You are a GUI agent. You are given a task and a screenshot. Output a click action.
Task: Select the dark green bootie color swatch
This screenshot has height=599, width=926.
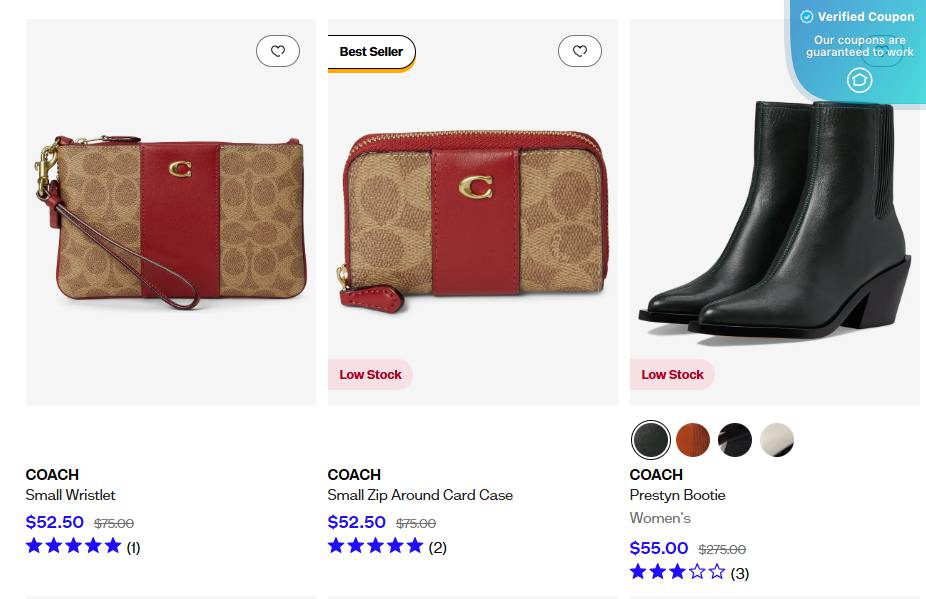click(x=651, y=440)
